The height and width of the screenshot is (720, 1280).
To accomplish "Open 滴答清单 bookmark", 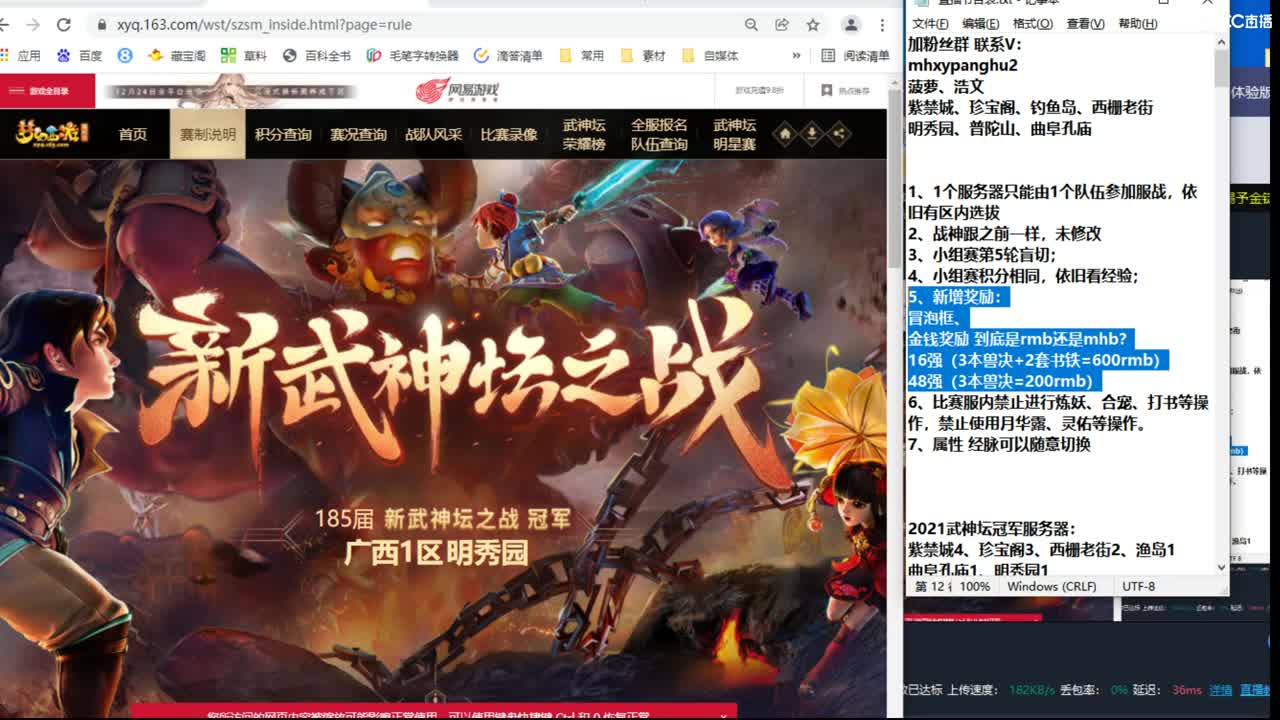I will pyautogui.click(x=508, y=56).
